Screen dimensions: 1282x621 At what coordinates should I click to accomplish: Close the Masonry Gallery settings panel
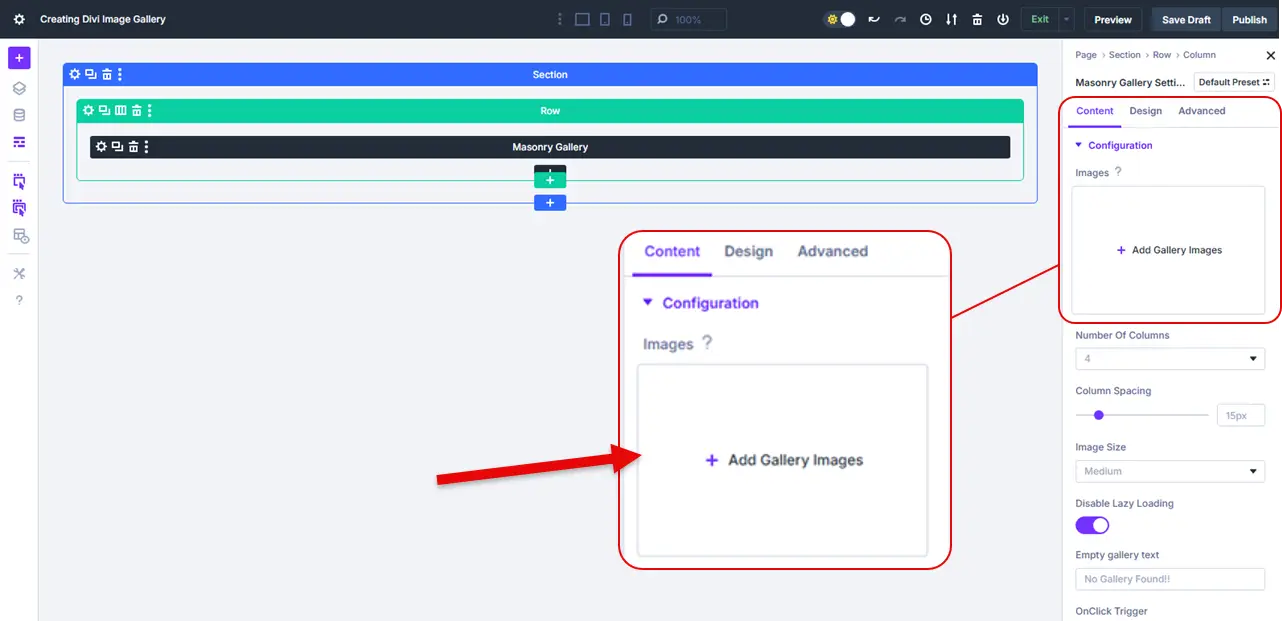tap(1271, 55)
